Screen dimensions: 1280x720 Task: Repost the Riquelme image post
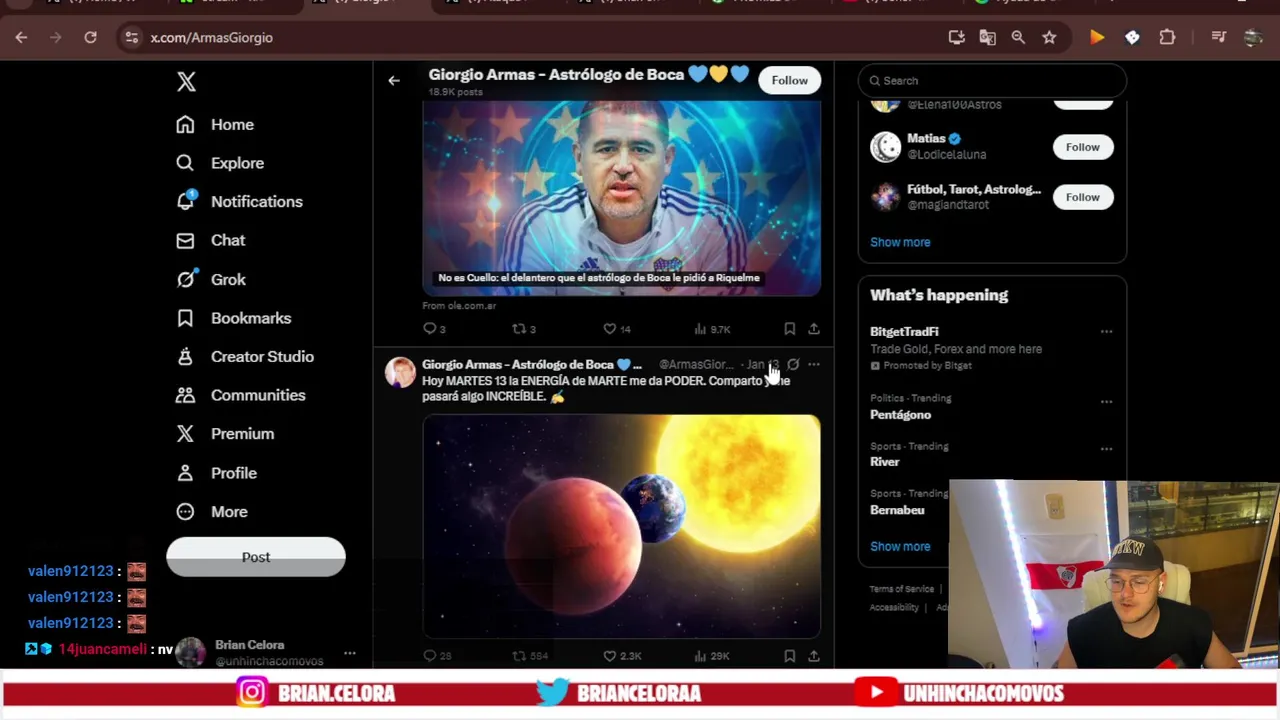point(524,329)
